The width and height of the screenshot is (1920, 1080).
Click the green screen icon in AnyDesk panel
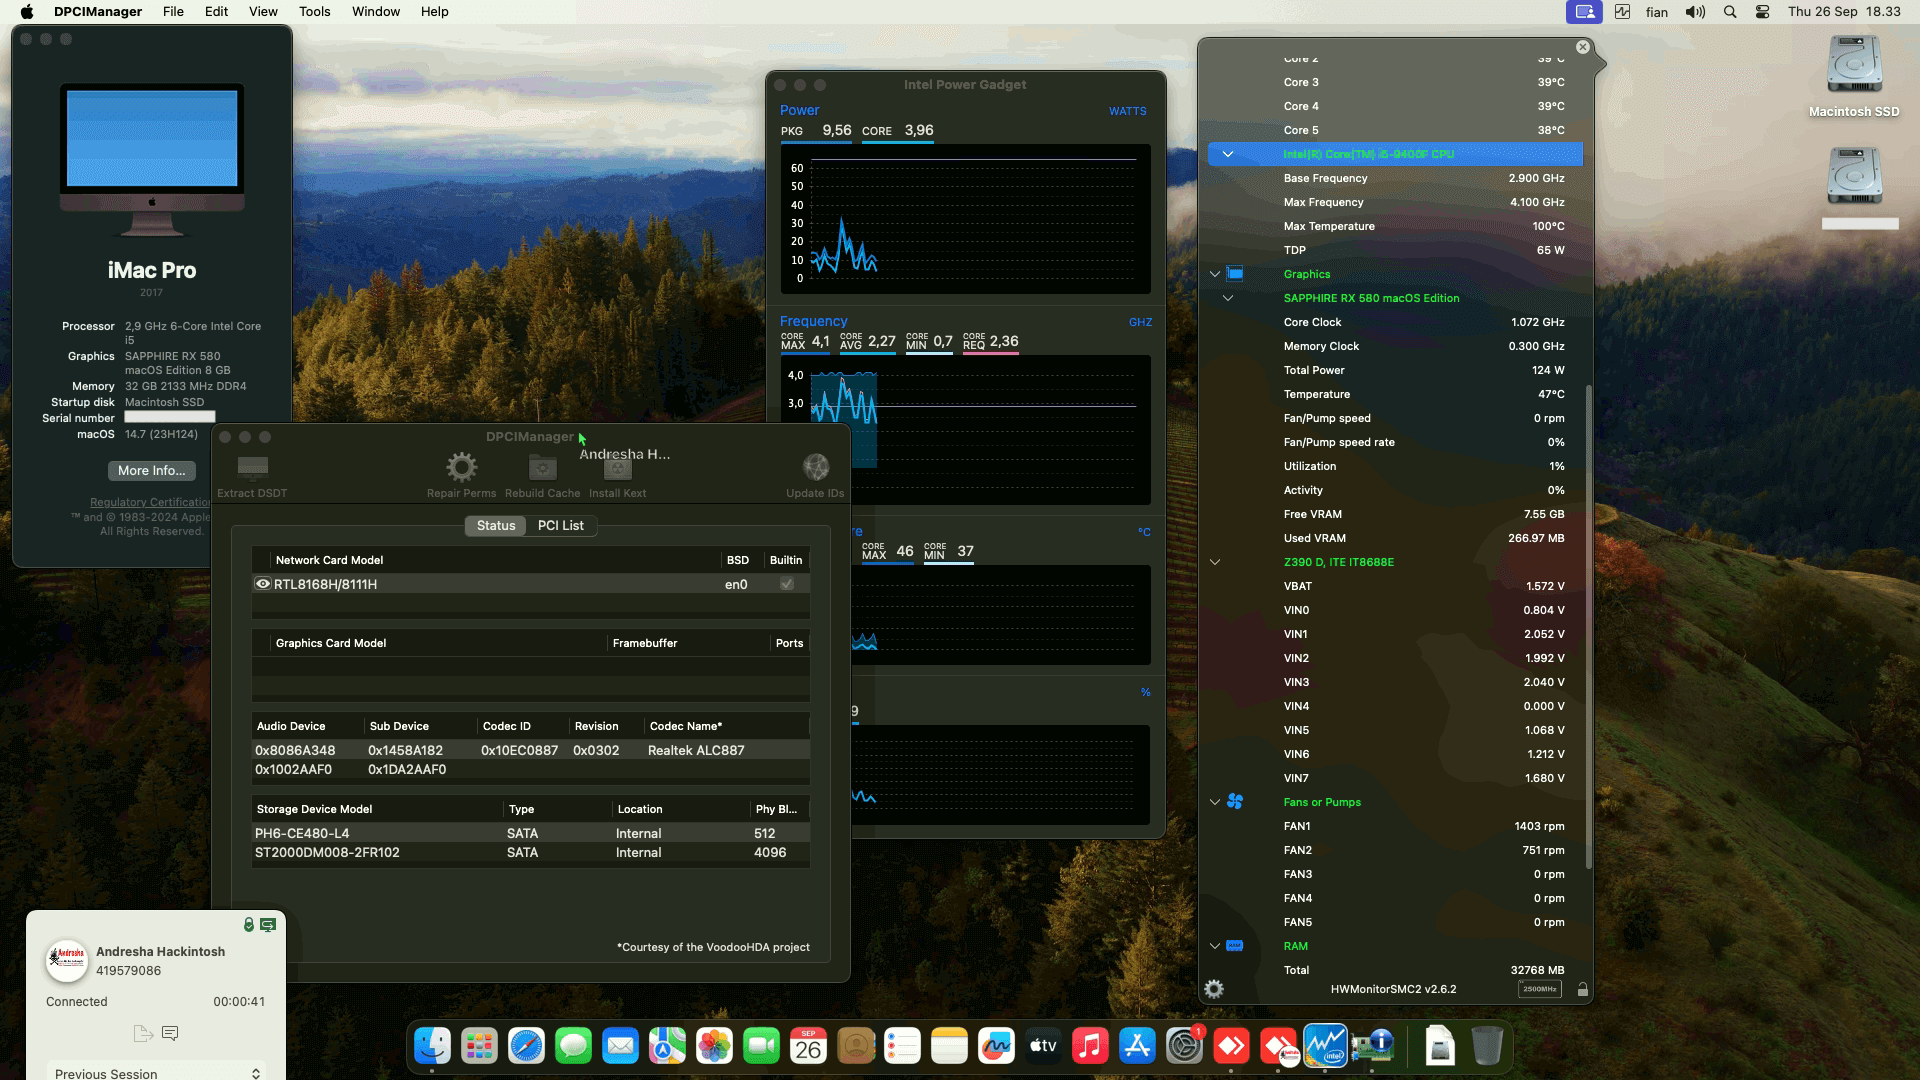(x=268, y=925)
